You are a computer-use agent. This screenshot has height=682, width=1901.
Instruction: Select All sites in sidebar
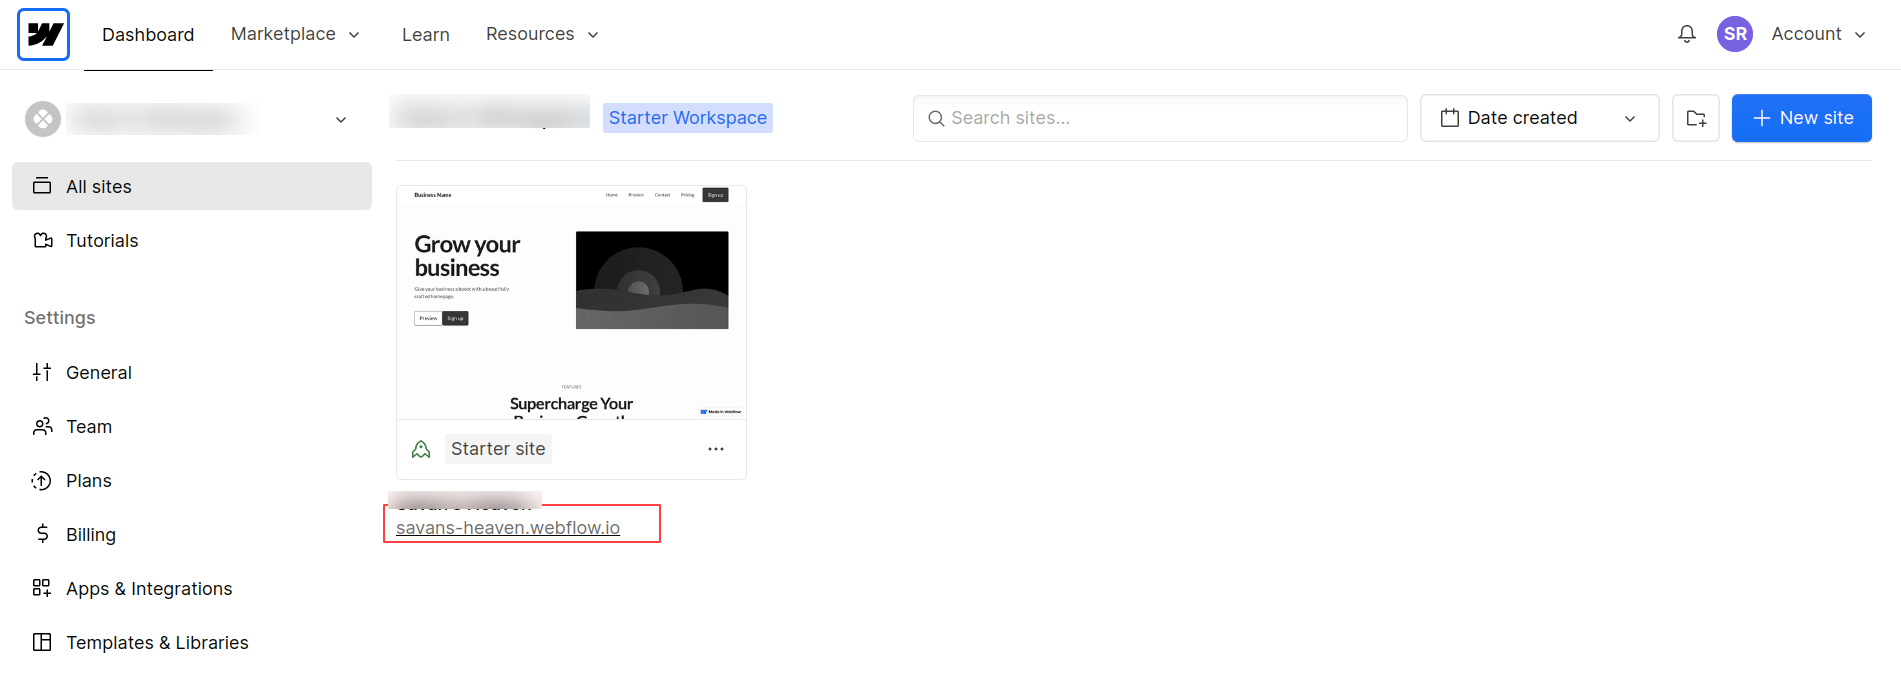(x=192, y=186)
